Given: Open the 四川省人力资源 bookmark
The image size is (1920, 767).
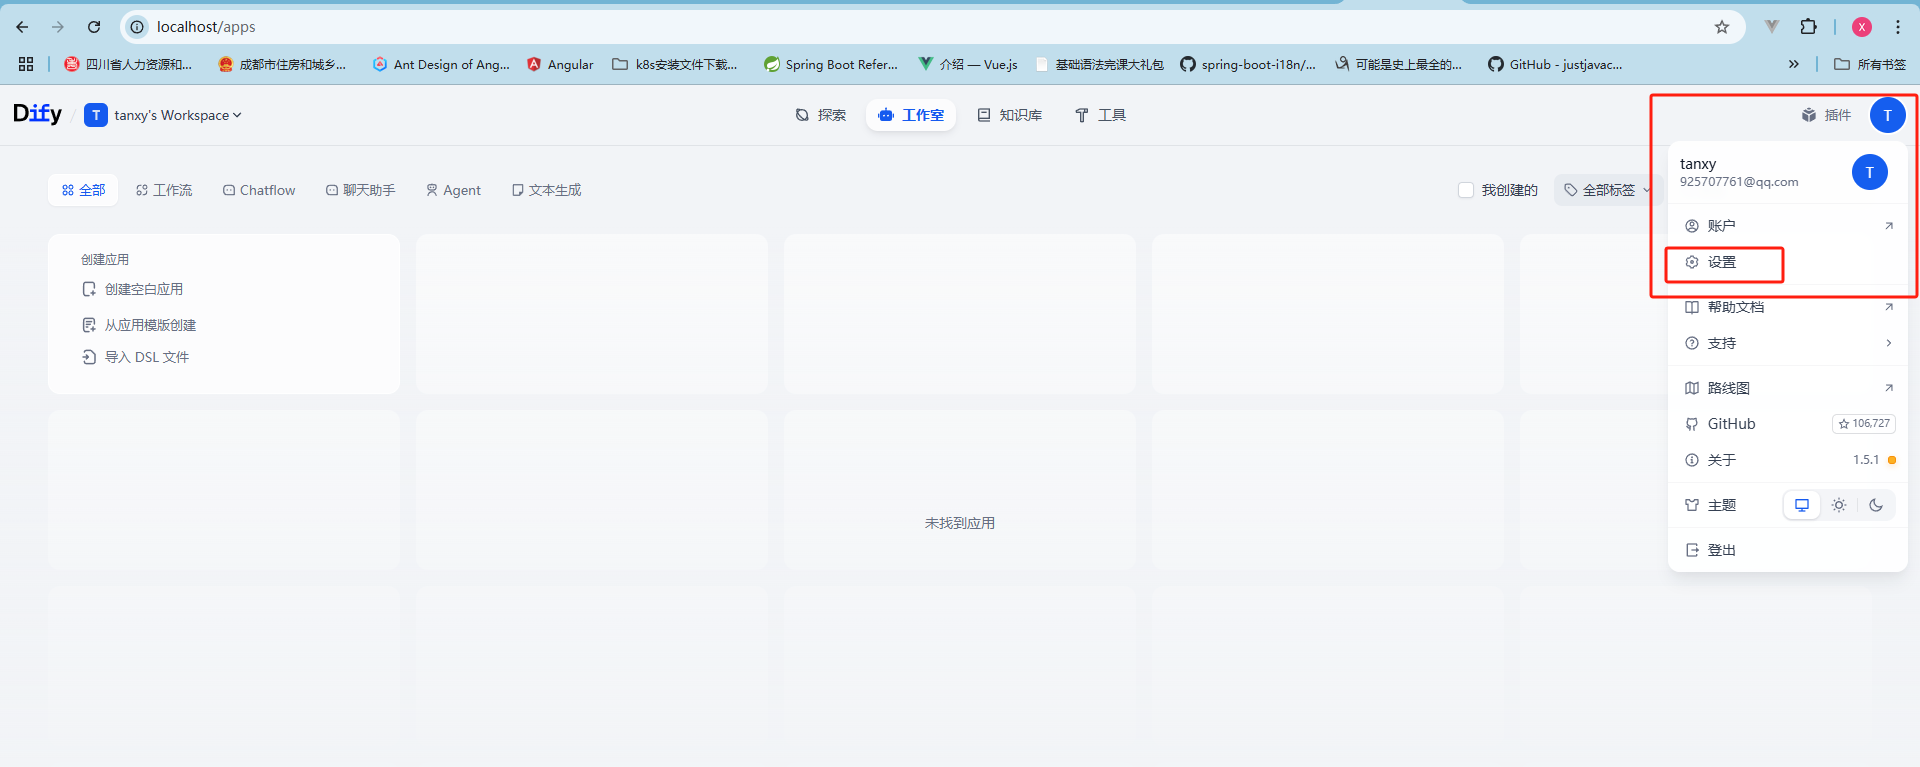Looking at the screenshot, I should point(128,64).
